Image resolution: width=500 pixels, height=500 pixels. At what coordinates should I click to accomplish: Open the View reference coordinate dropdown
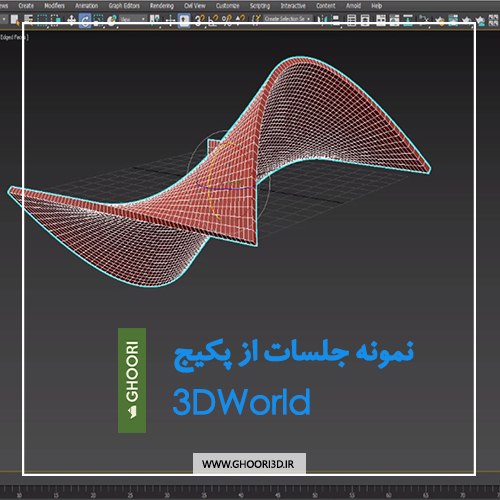point(133,19)
